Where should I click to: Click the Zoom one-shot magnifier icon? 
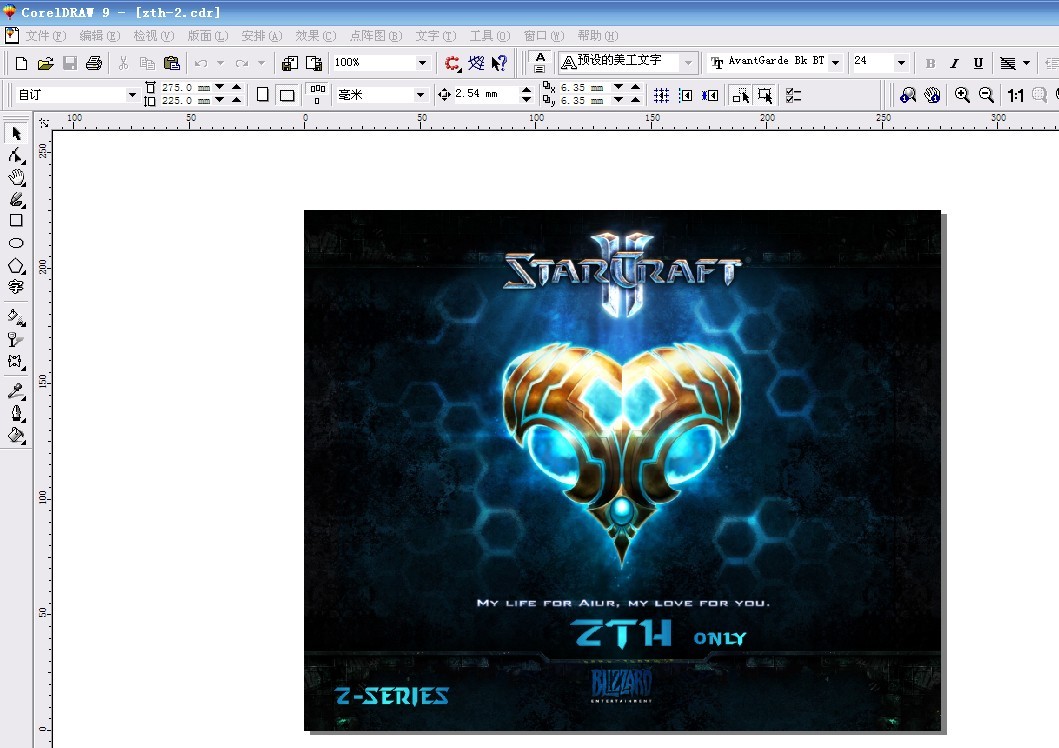(908, 95)
